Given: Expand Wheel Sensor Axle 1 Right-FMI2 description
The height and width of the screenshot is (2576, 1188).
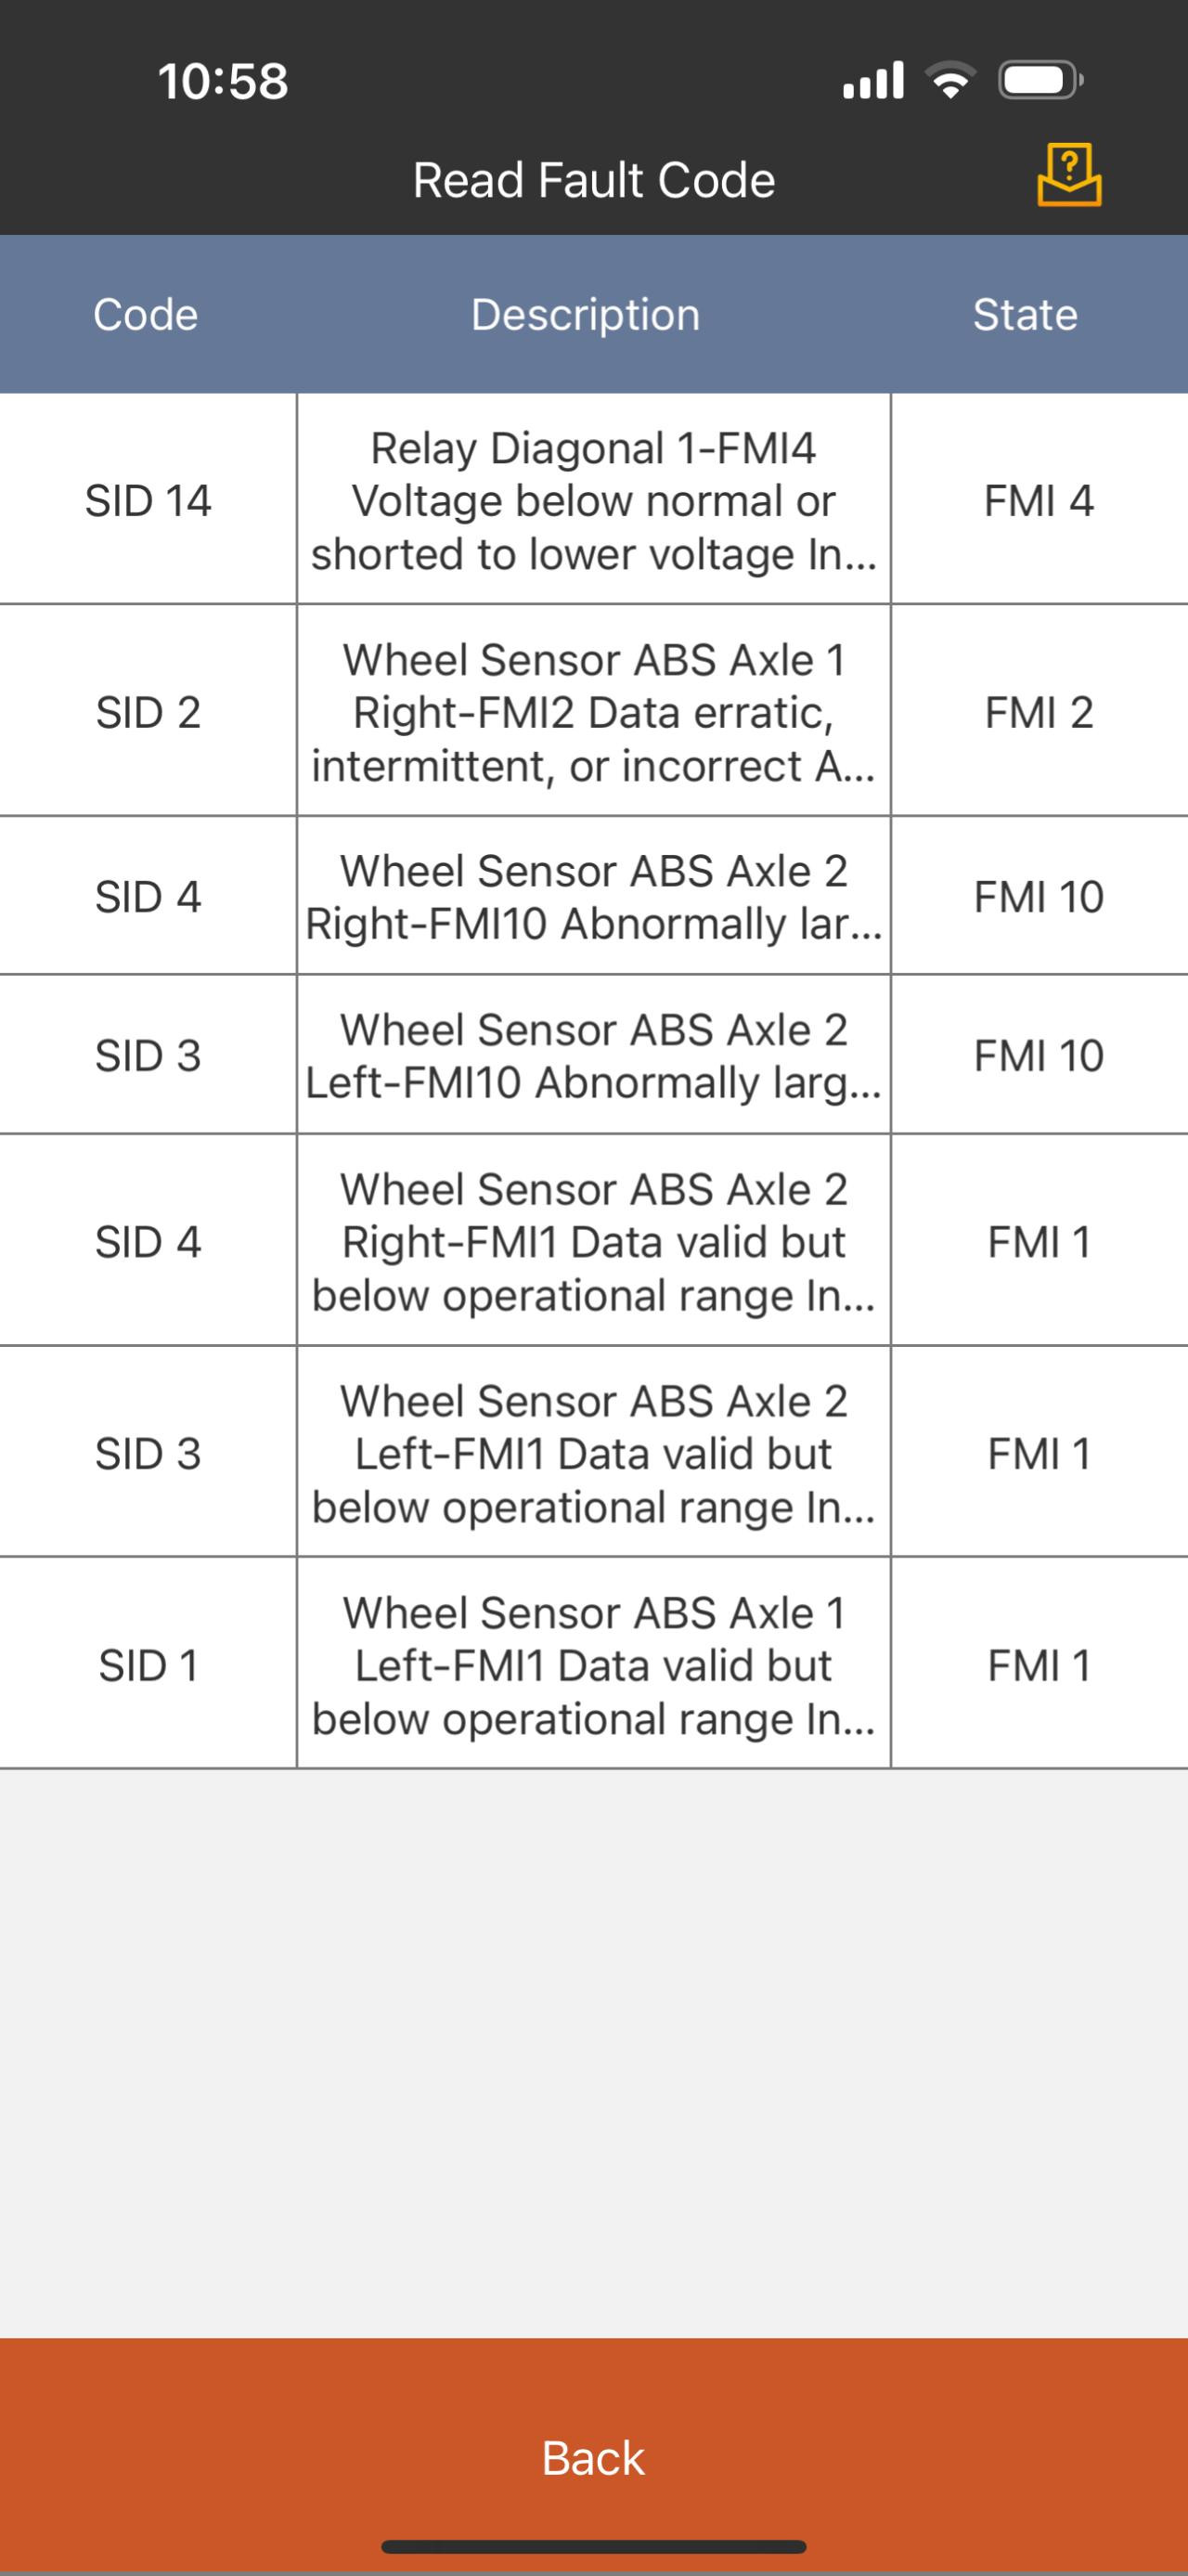Looking at the screenshot, I should tap(593, 712).
